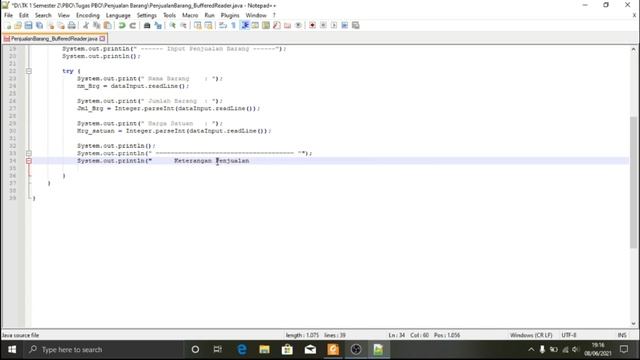
Task: Open the Run menu
Action: 209,15
